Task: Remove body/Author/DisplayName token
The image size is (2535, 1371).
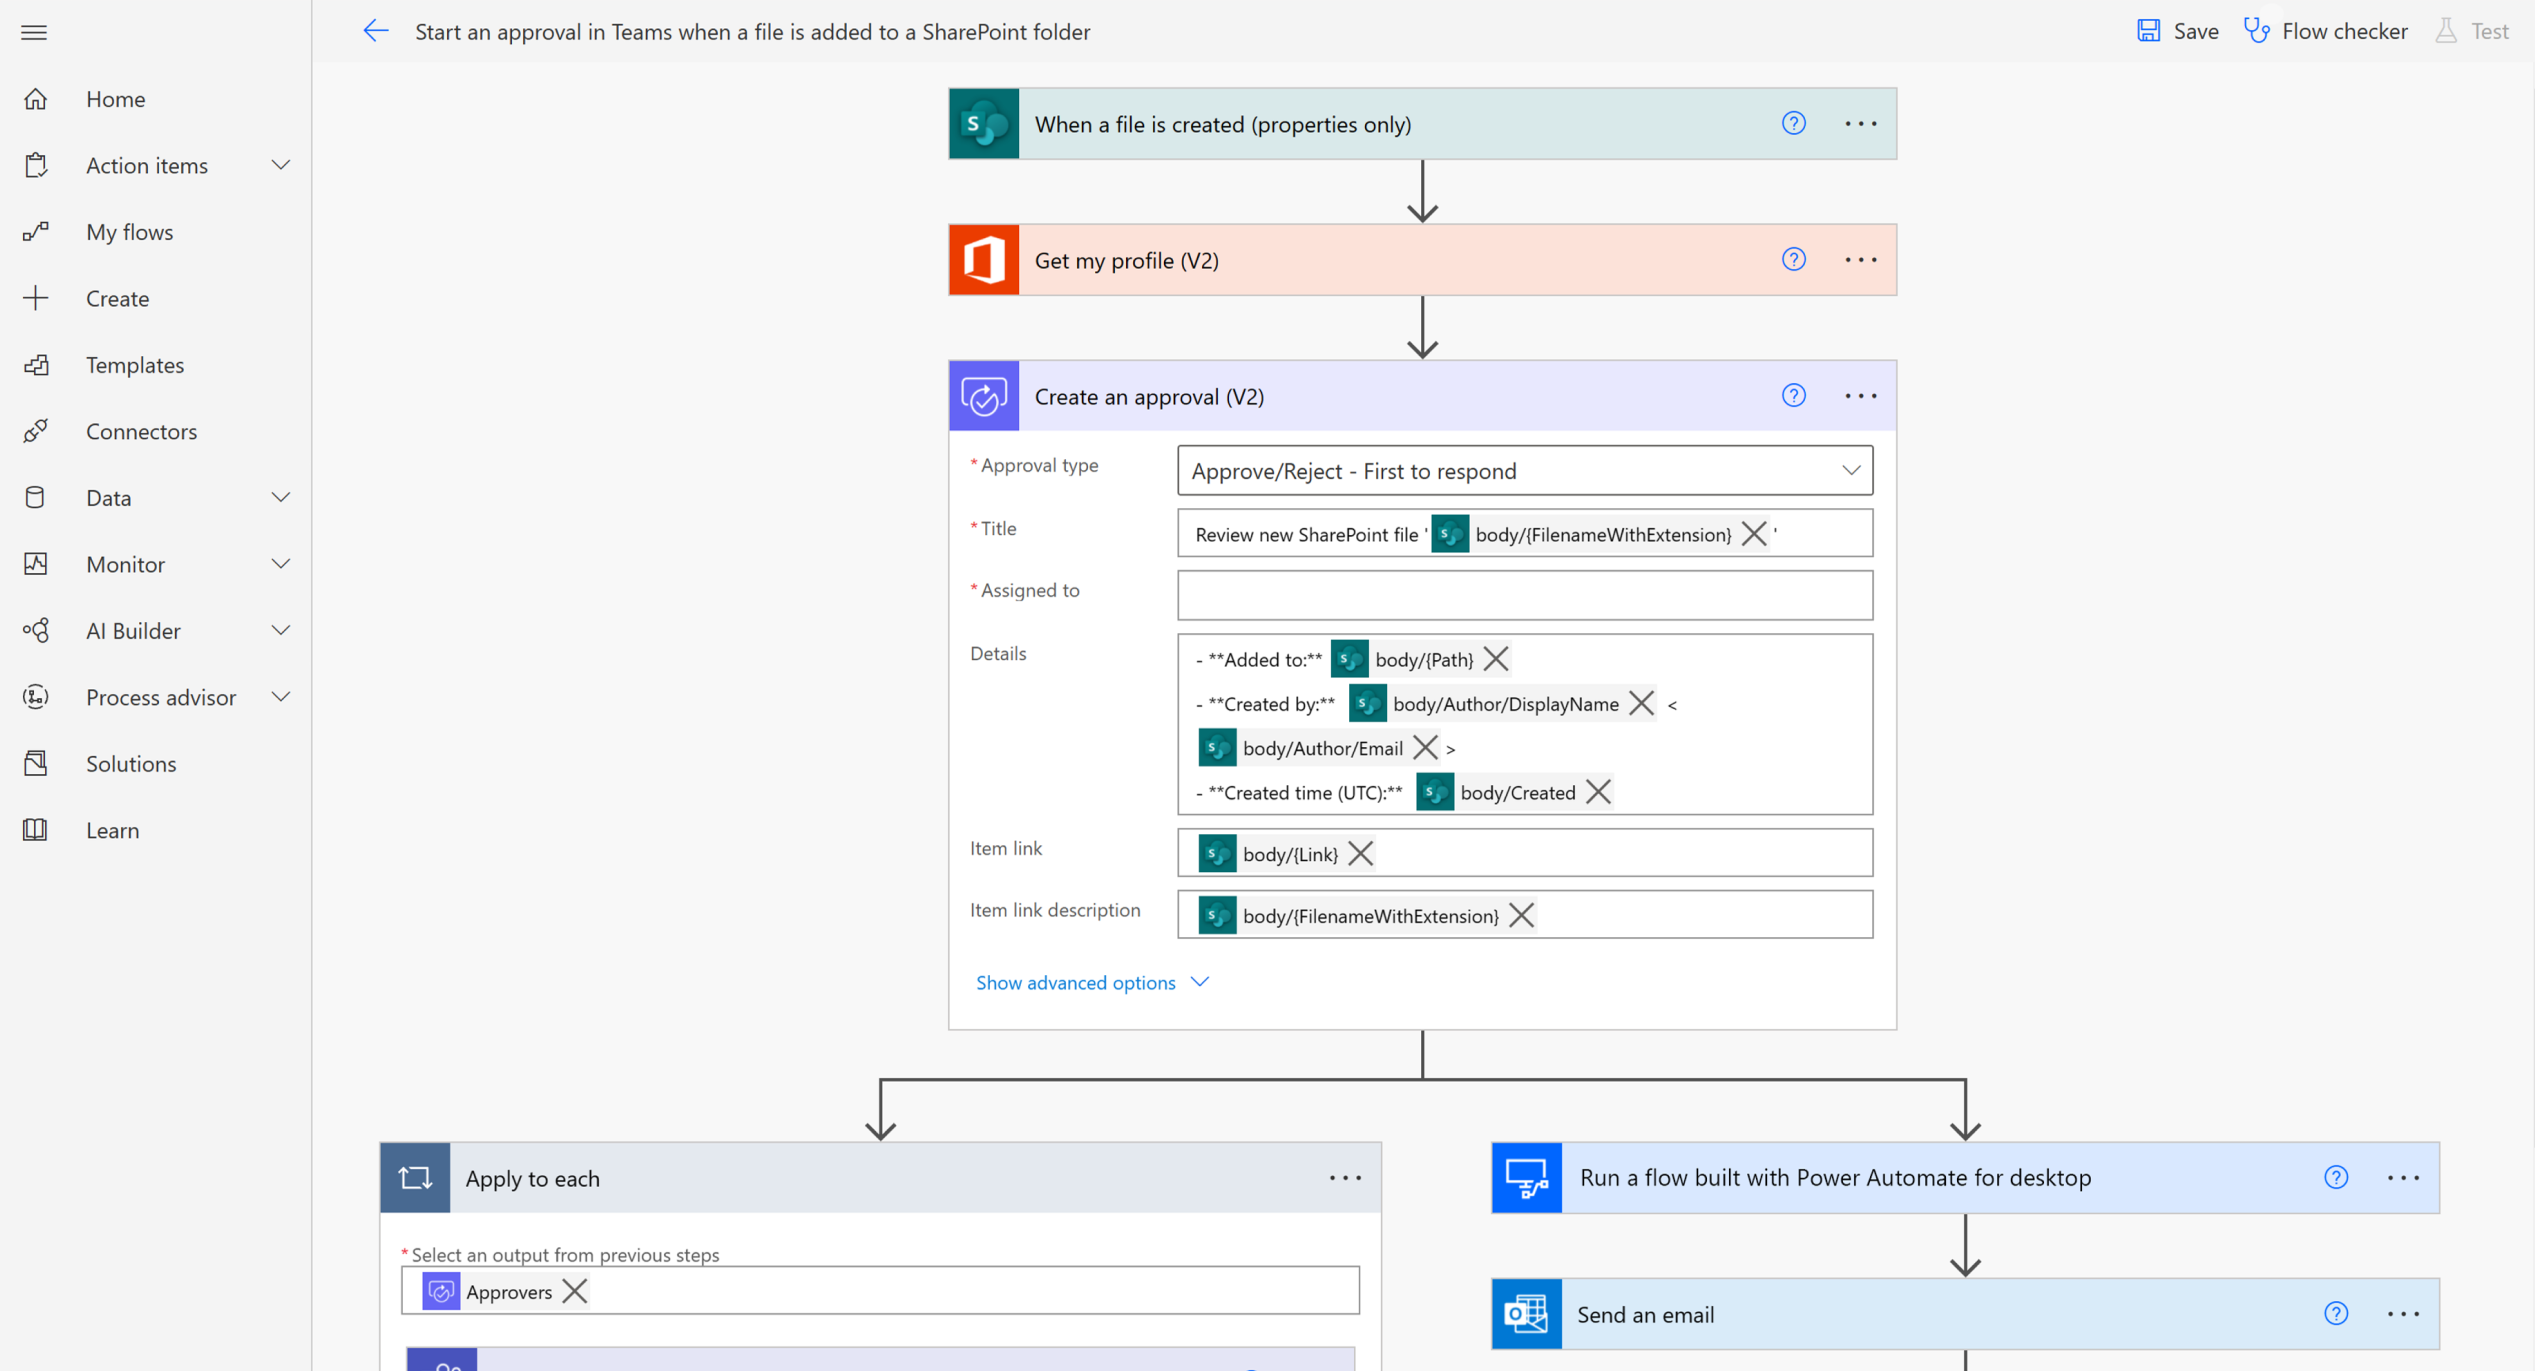Action: coord(1640,703)
